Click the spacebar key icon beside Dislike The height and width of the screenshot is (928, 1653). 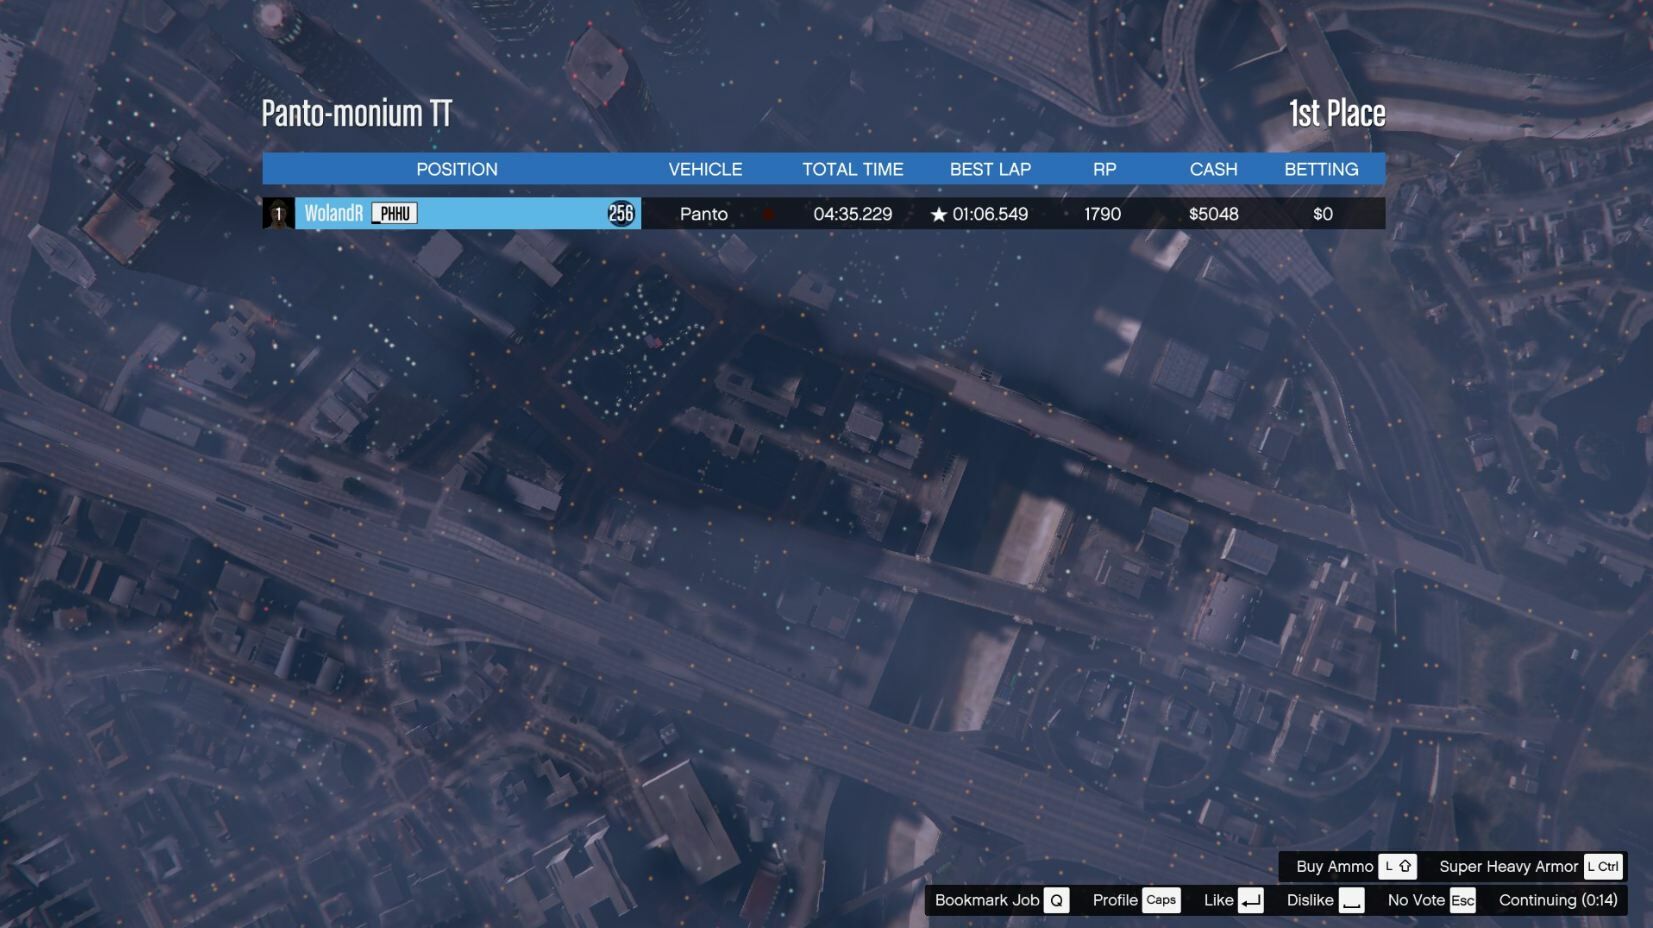tap(1351, 900)
